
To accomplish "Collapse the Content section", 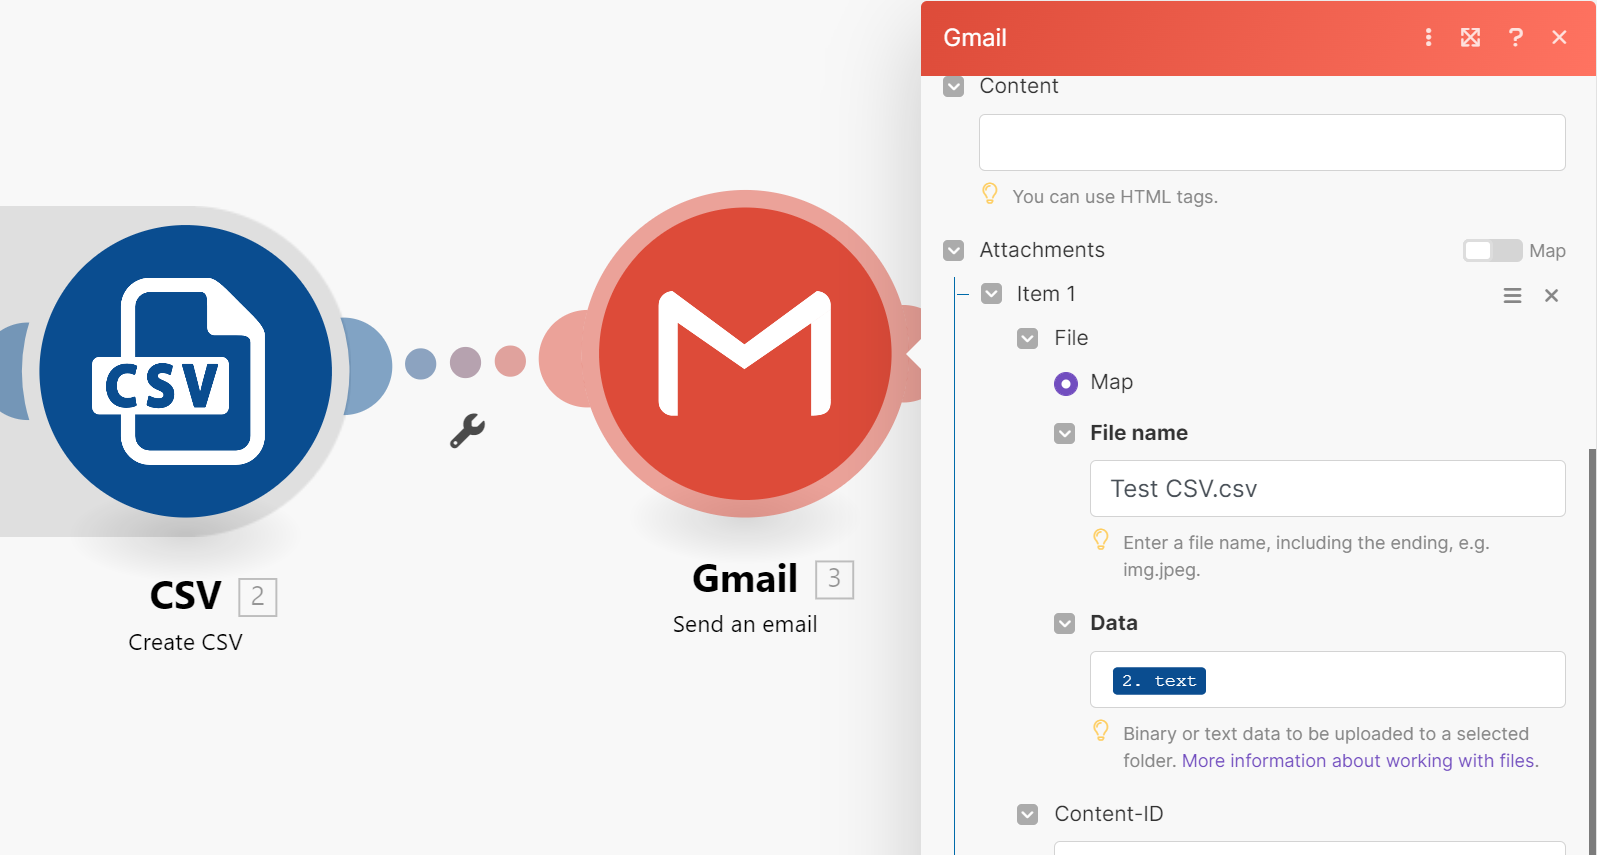I will (954, 87).
